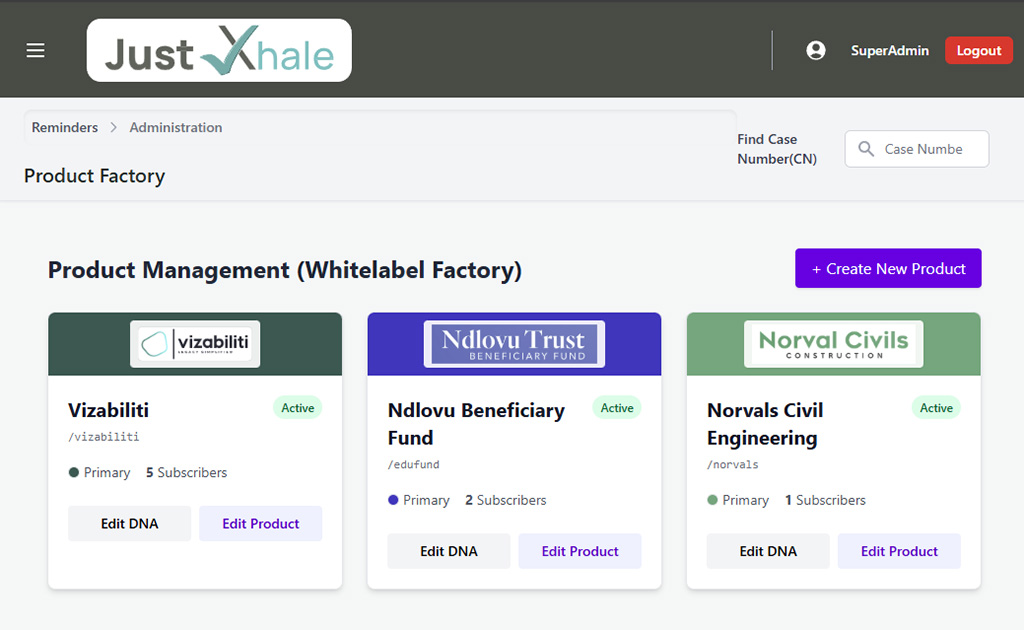Select the Ndlovu Beneficiary Fund title
The width and height of the screenshot is (1024, 630).
[x=476, y=424]
